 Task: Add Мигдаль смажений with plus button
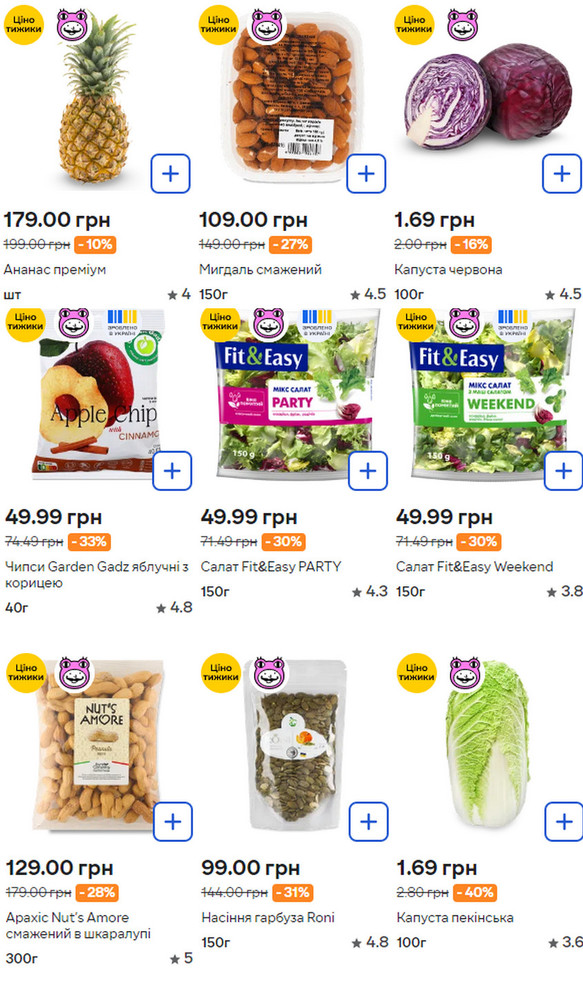(366, 173)
